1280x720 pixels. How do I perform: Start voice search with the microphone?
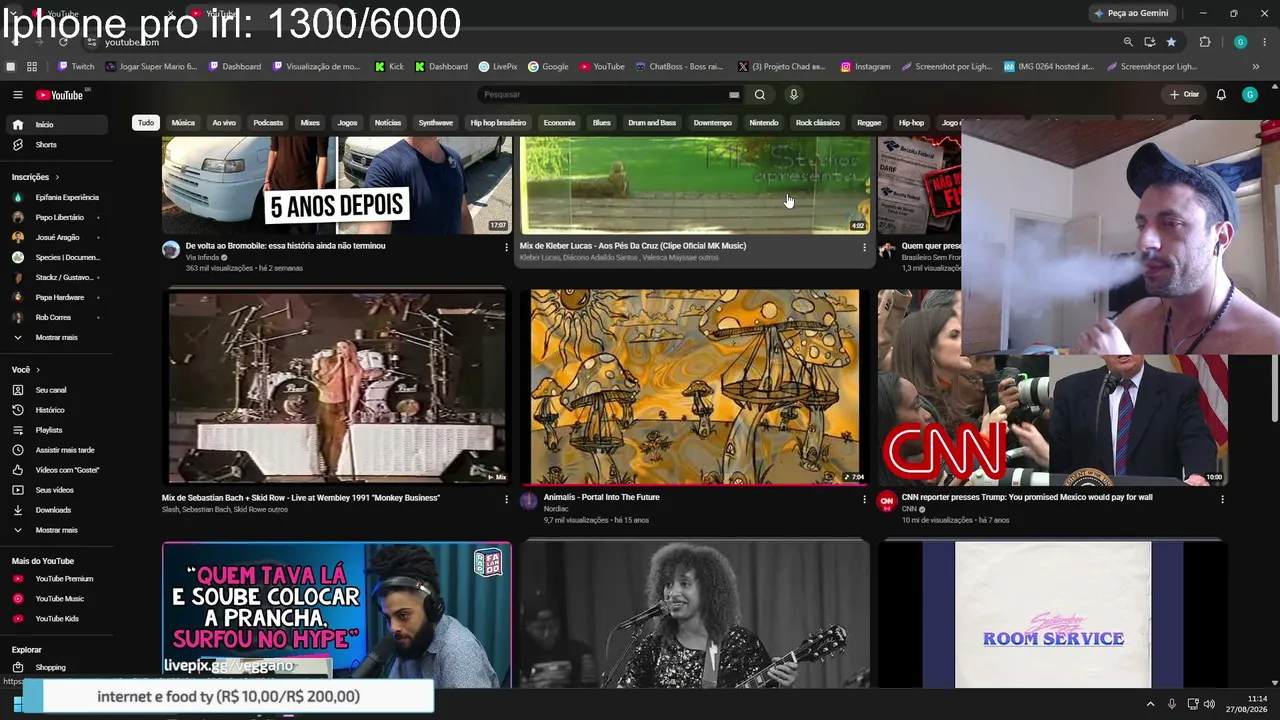pyautogui.click(x=794, y=95)
